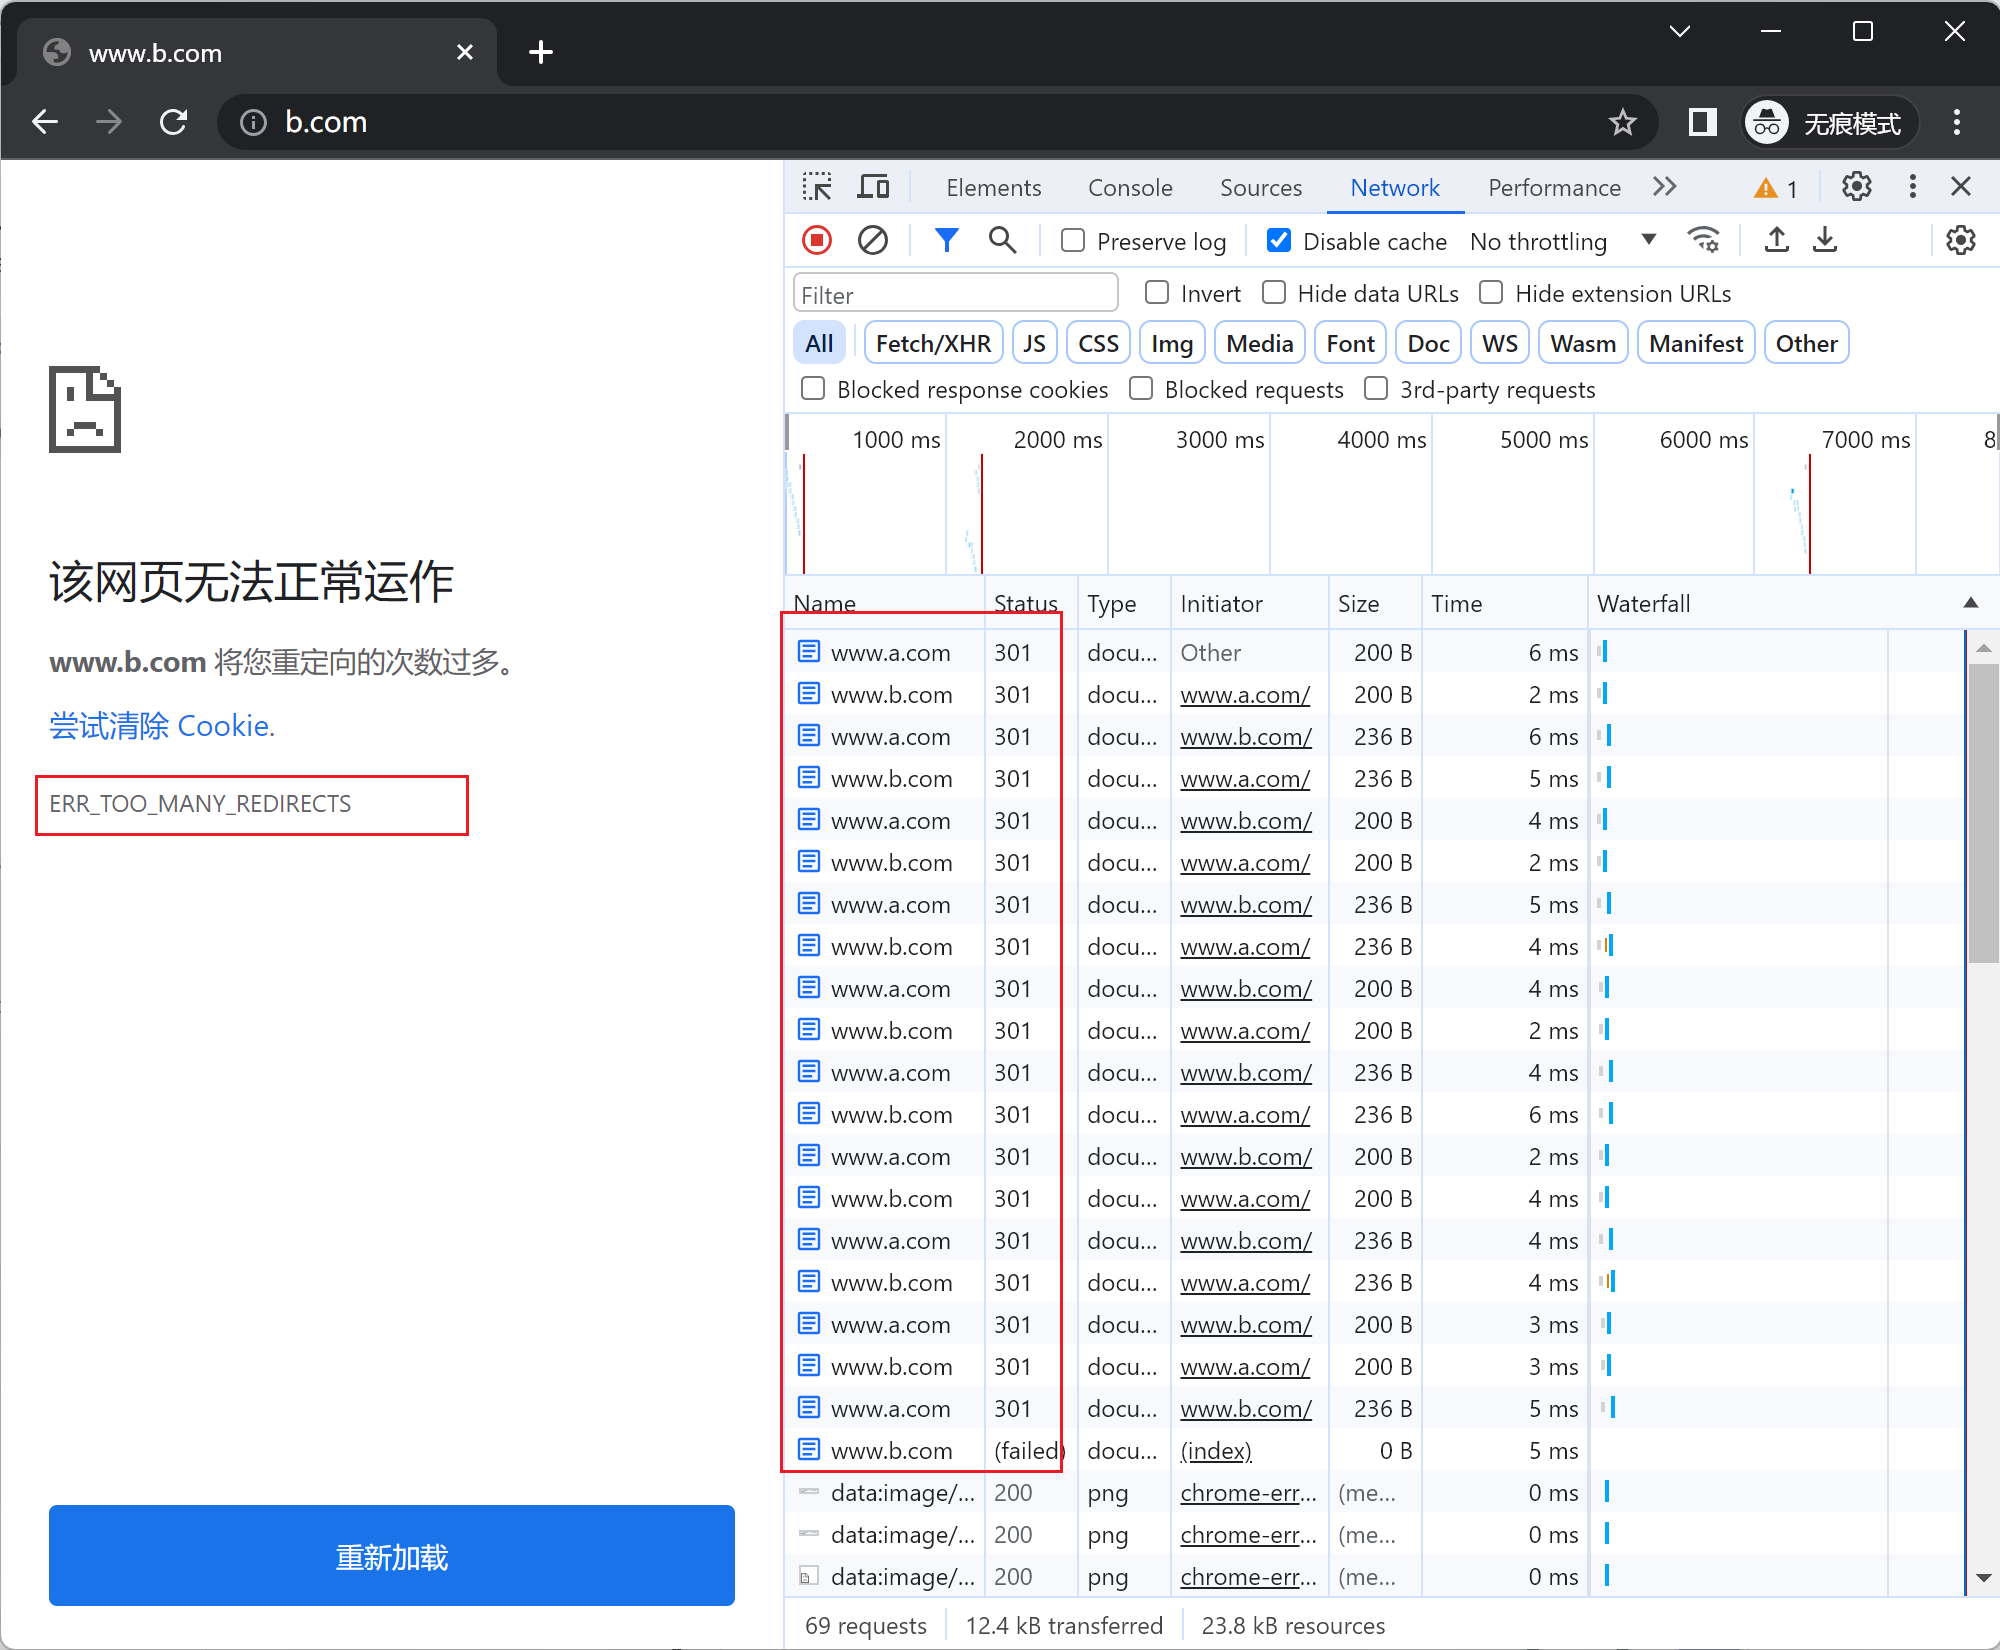Click the network Filter text field
This screenshot has width=2000, height=1650.
(955, 295)
